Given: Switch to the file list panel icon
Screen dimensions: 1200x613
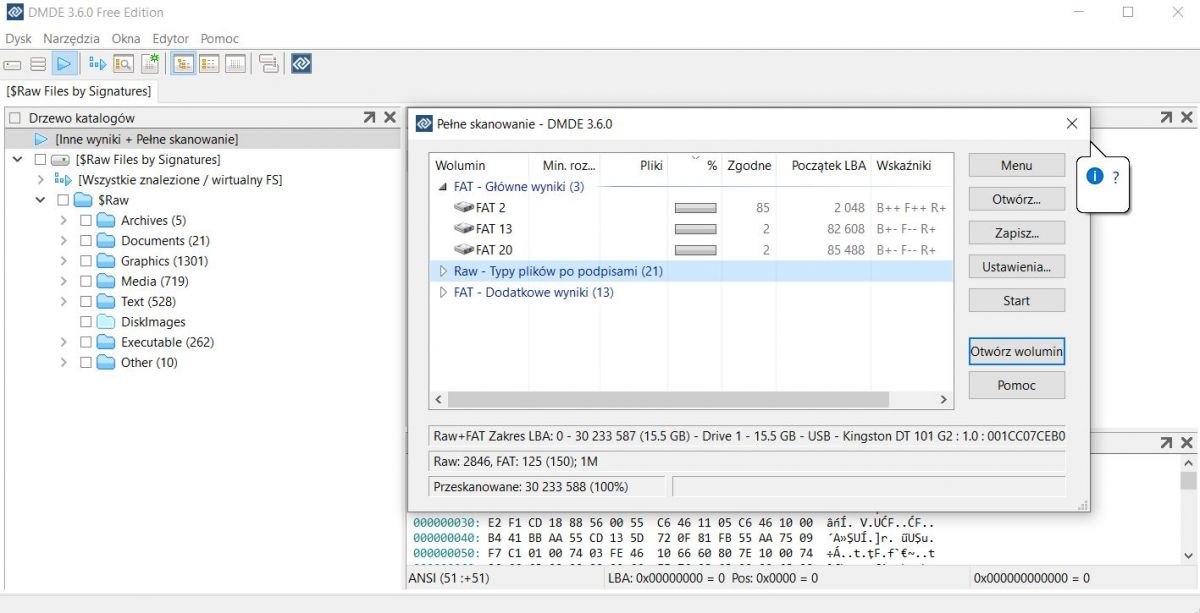Looking at the screenshot, I should 209,64.
